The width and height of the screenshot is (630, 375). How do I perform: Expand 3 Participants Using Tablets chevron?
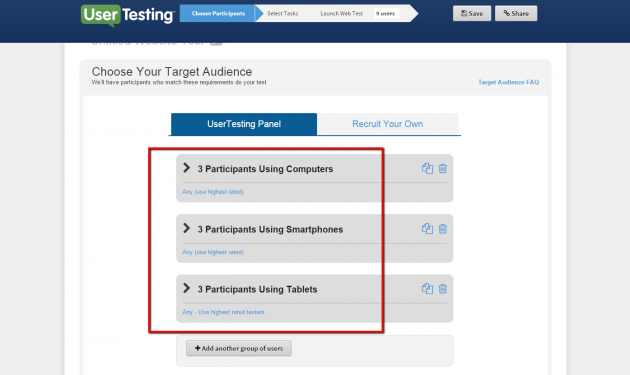pos(186,288)
